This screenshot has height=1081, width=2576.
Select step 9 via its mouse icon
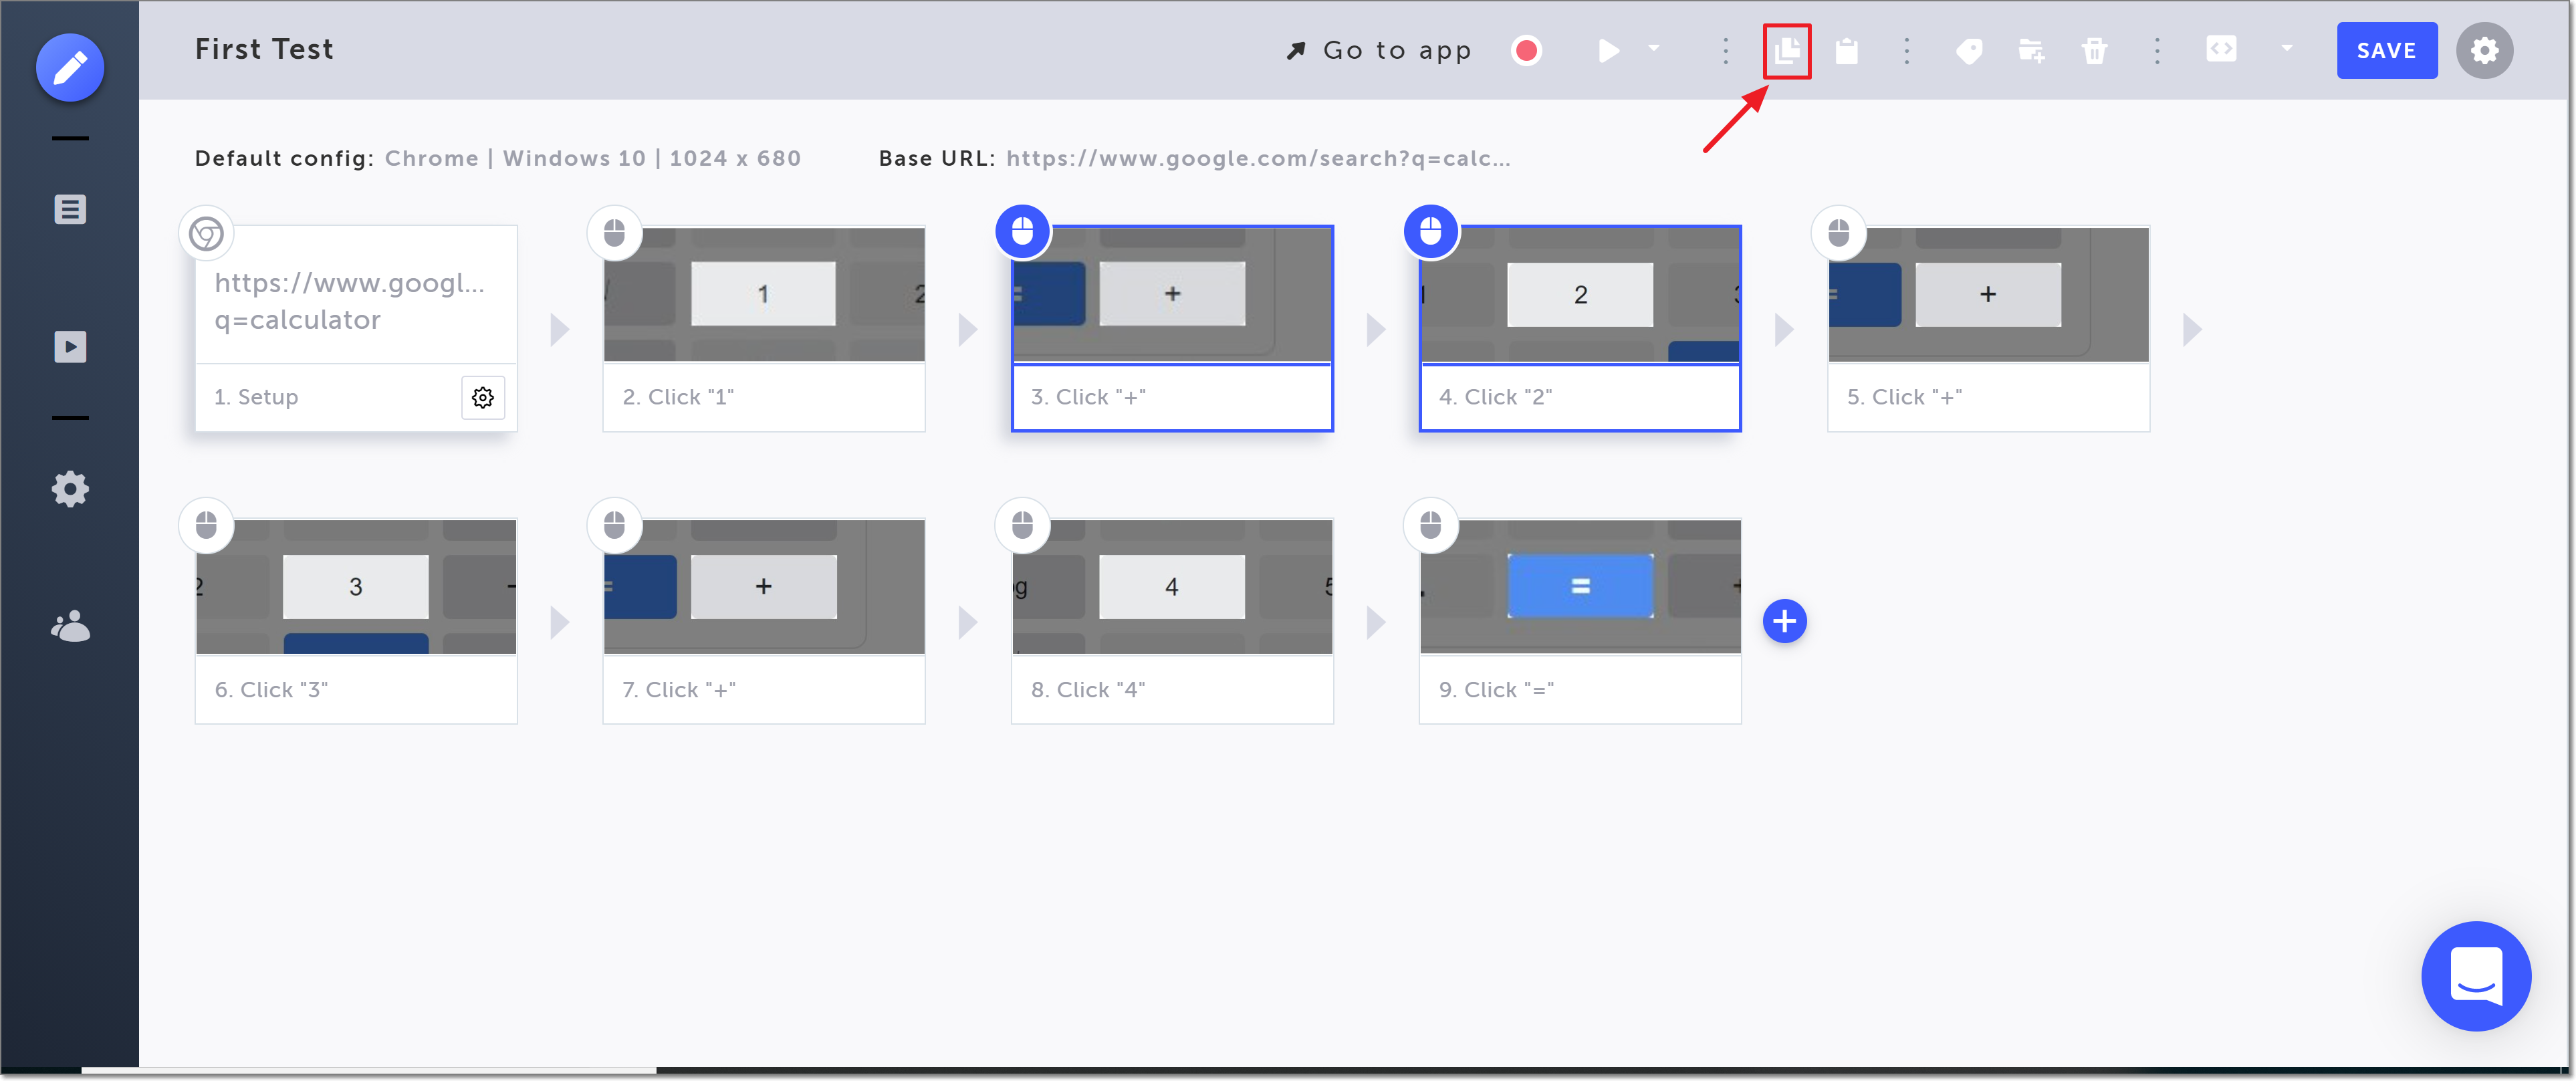[x=1431, y=525]
